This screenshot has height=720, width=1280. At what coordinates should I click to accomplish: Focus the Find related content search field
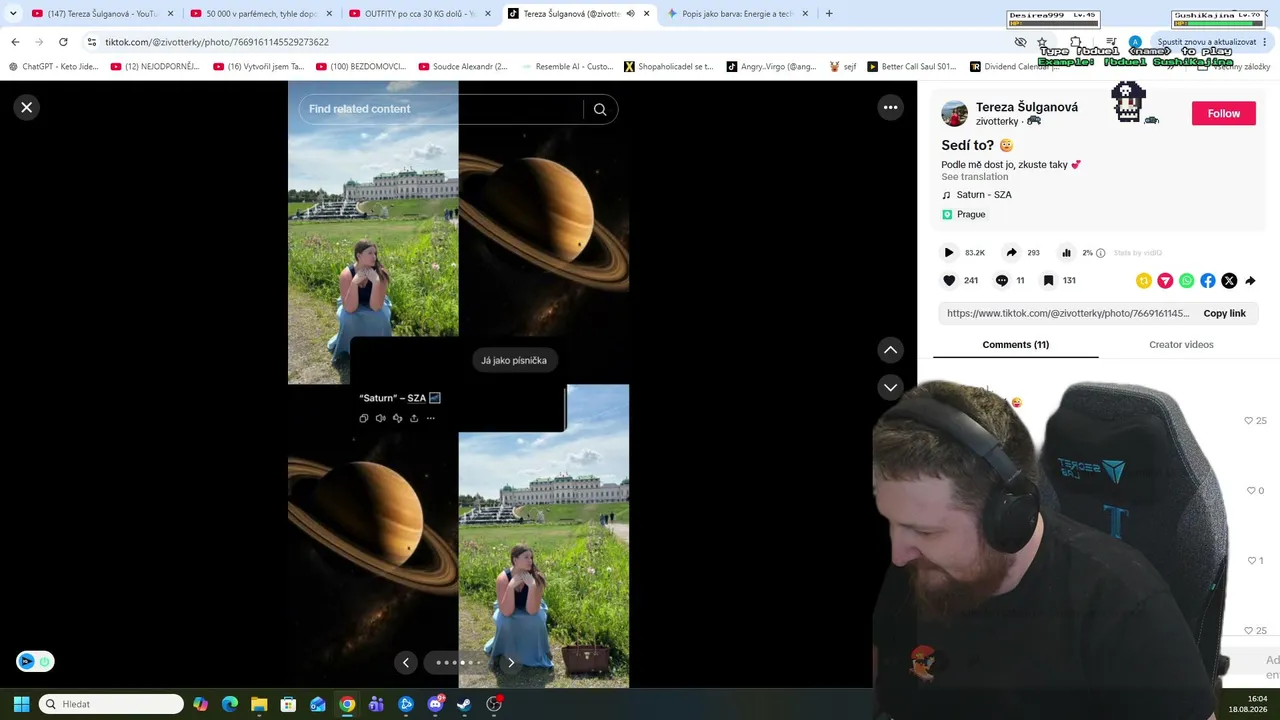[440, 109]
